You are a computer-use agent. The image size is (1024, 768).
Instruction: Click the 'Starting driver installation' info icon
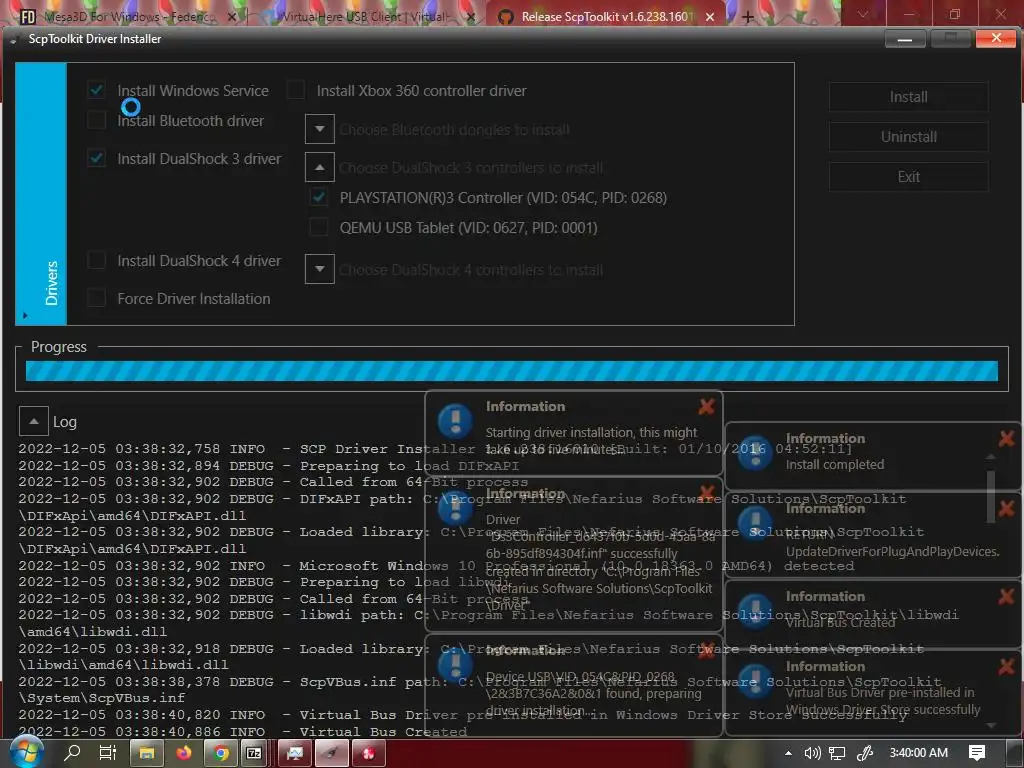point(455,421)
